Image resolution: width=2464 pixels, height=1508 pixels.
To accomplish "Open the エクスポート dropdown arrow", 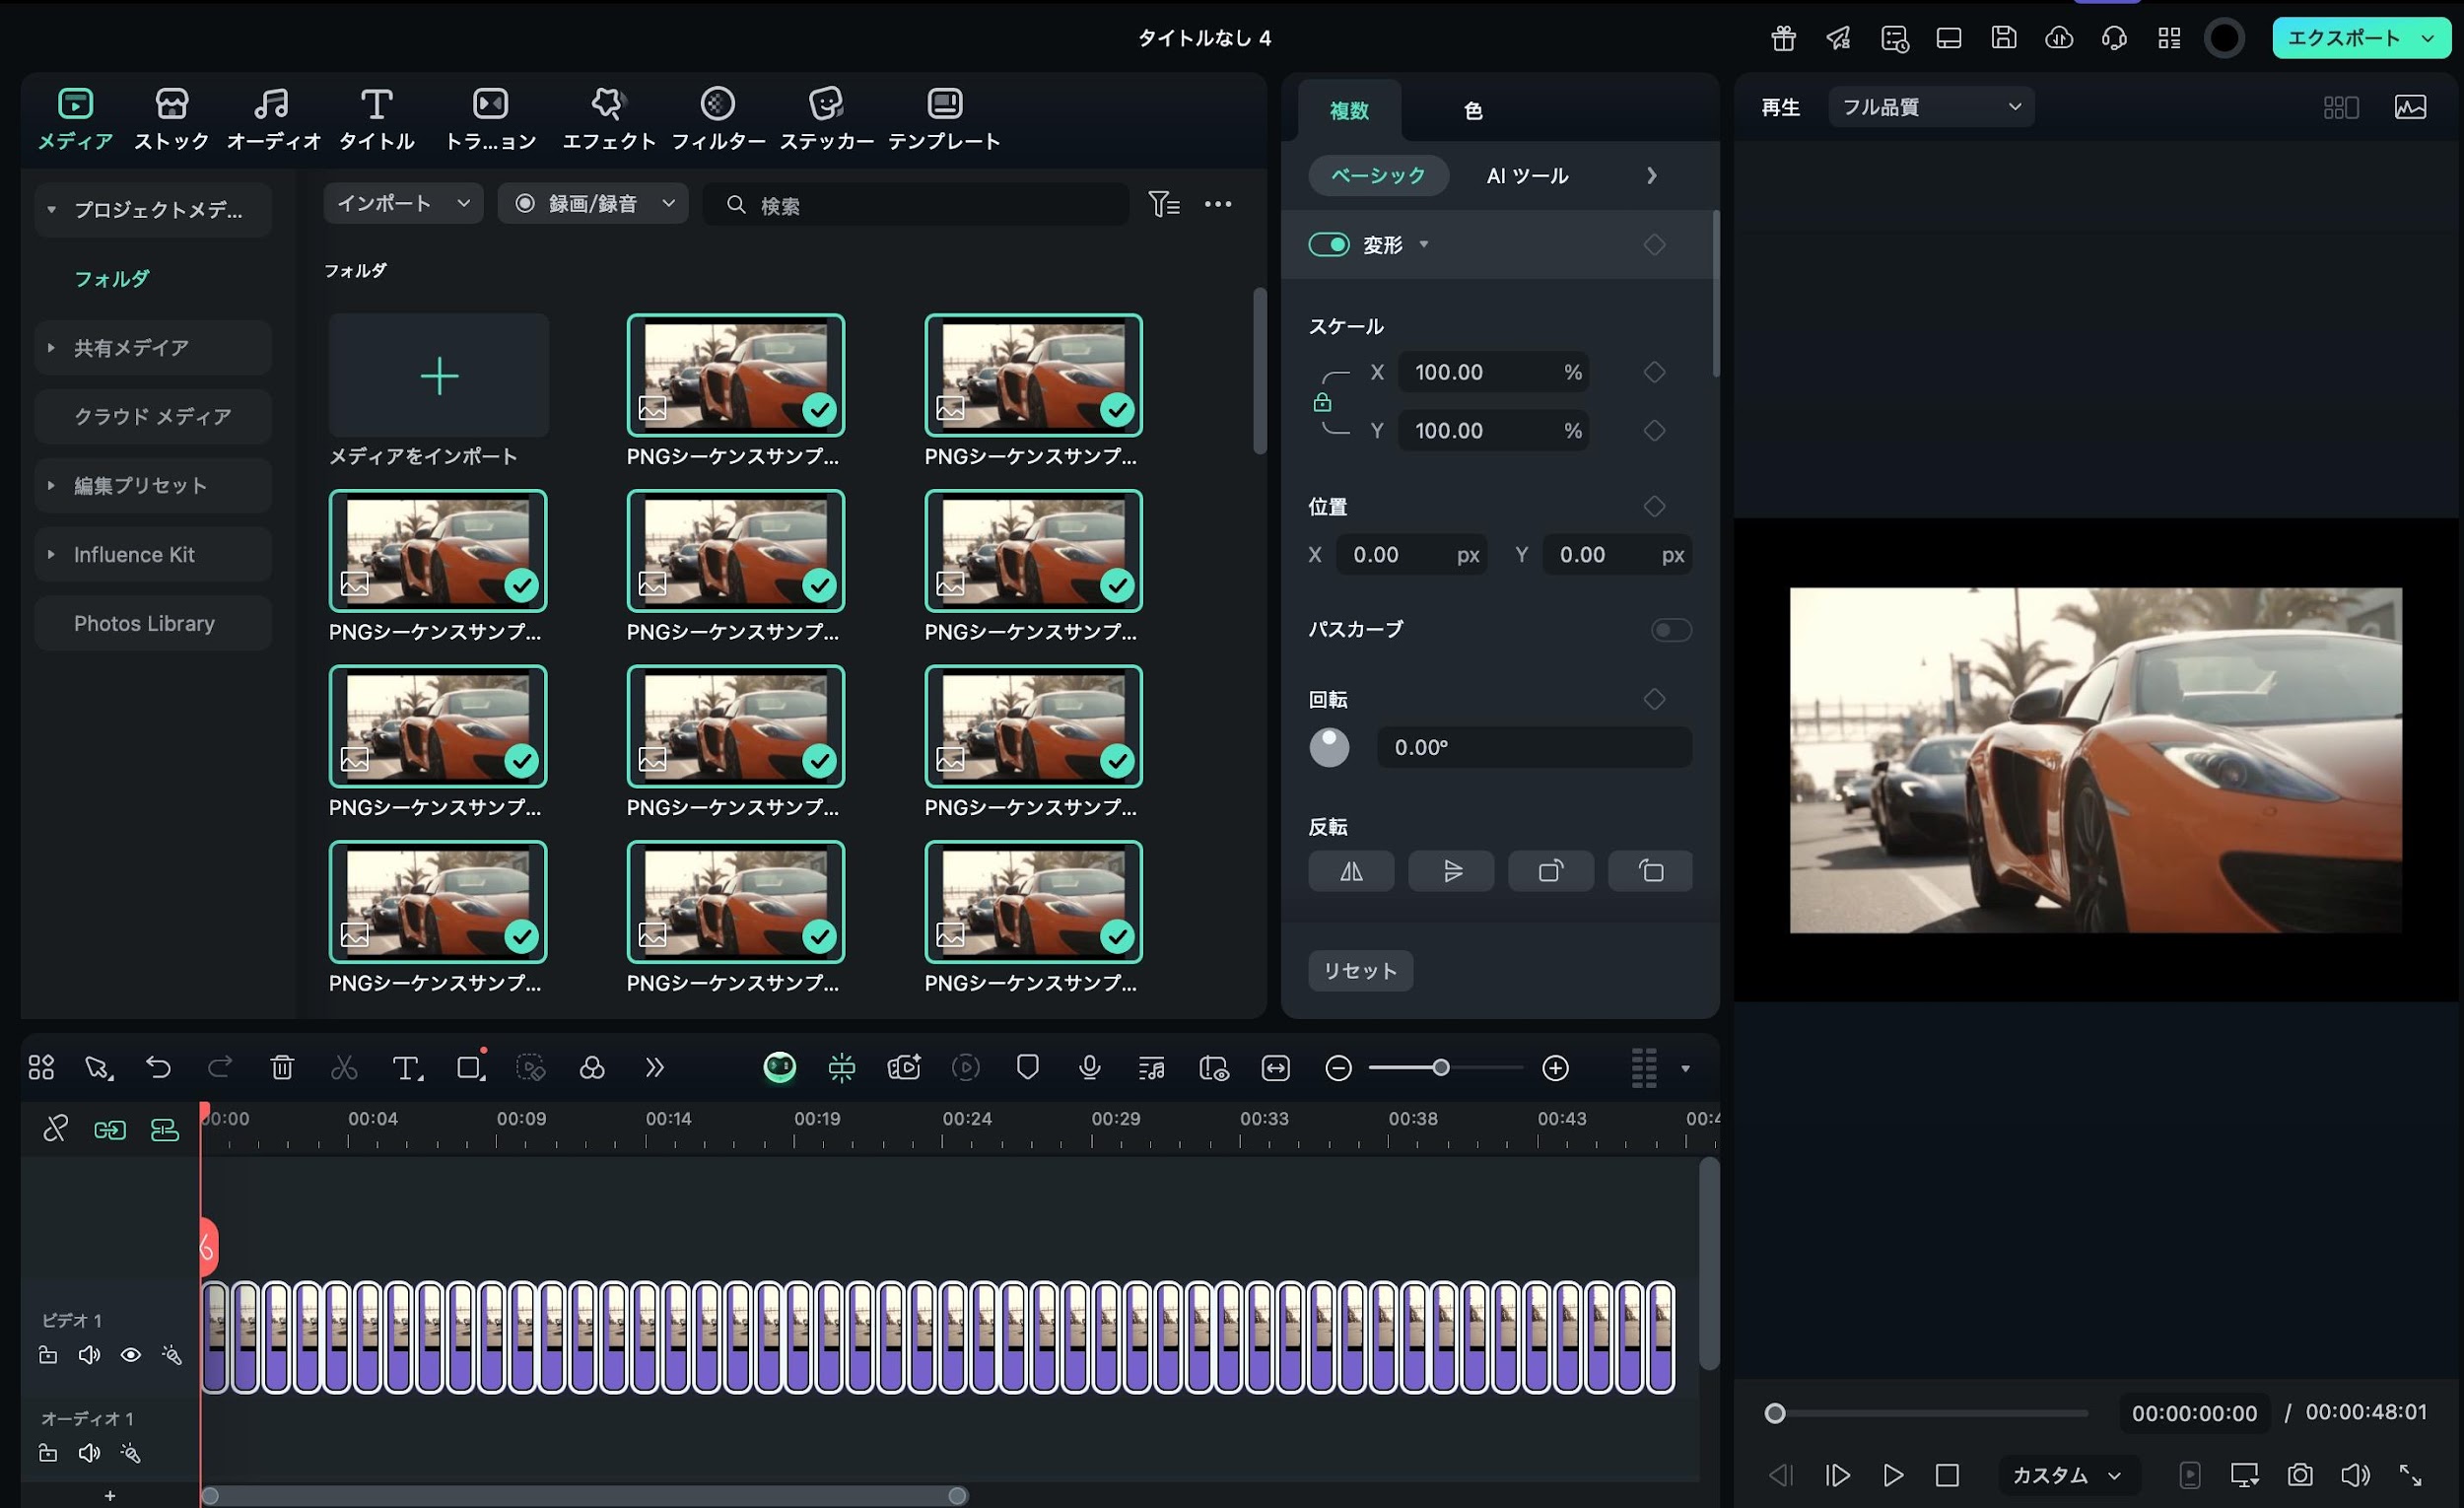I will click(2428, 38).
